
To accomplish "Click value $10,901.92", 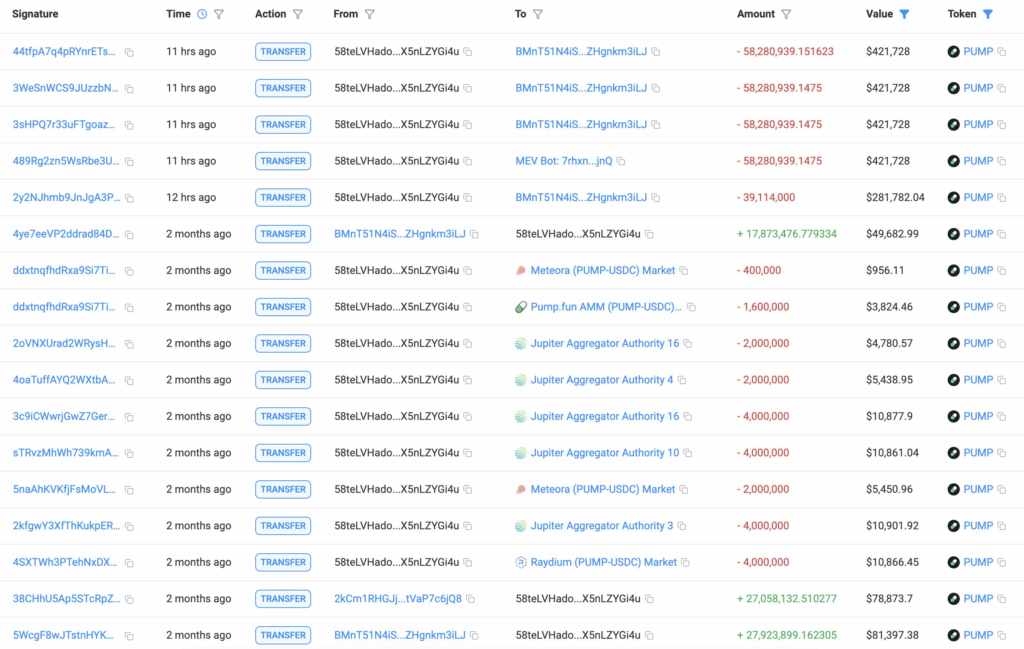I will [x=892, y=526].
